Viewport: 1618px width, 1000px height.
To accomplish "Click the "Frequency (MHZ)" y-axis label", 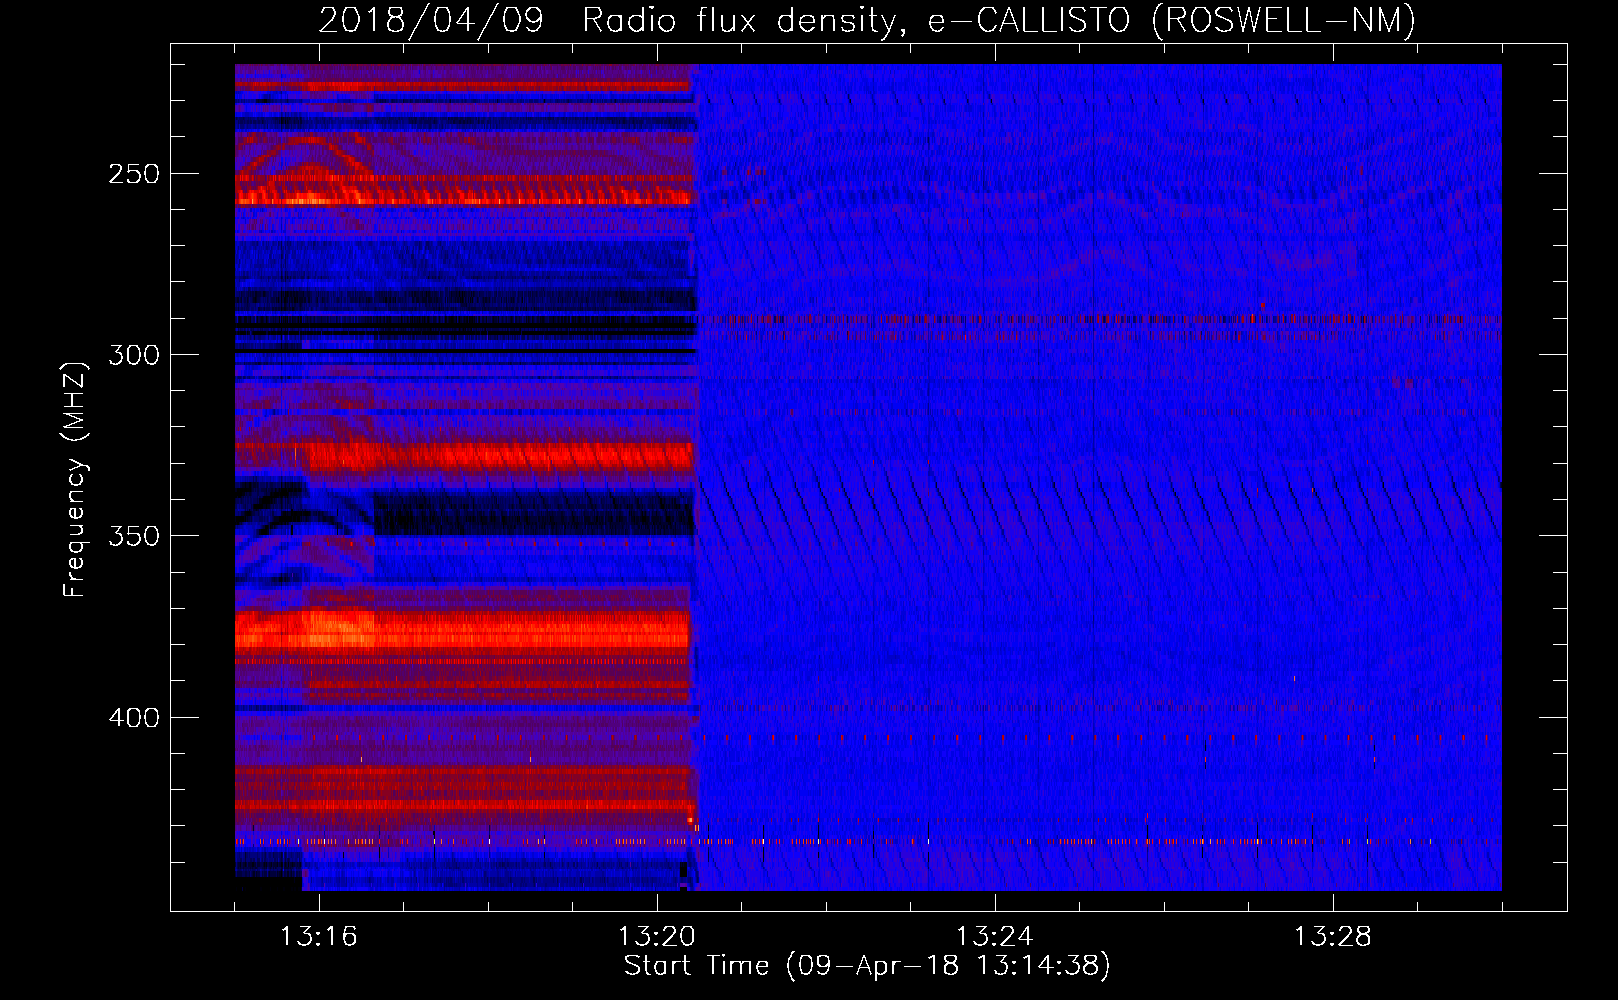I will point(75,479).
